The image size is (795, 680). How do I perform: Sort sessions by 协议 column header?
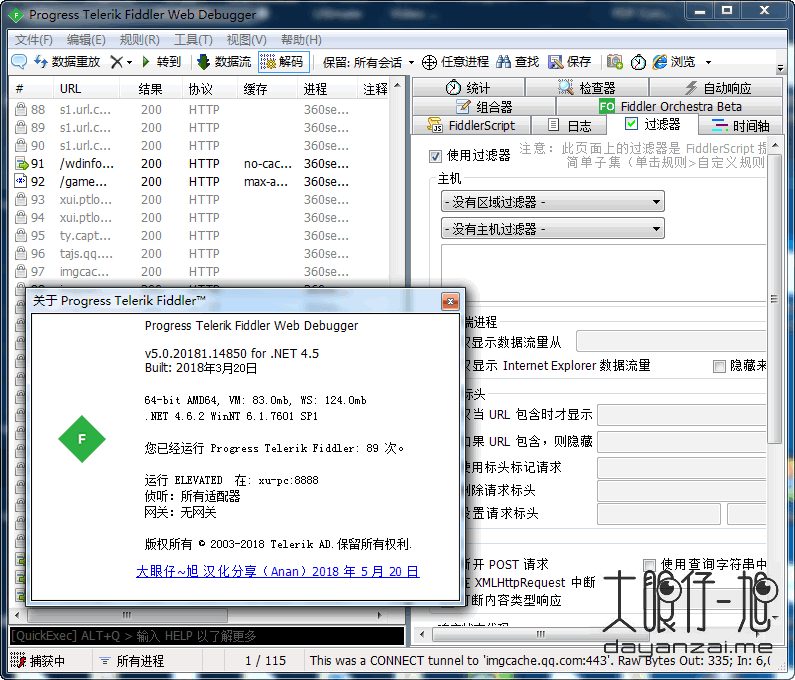pos(209,89)
